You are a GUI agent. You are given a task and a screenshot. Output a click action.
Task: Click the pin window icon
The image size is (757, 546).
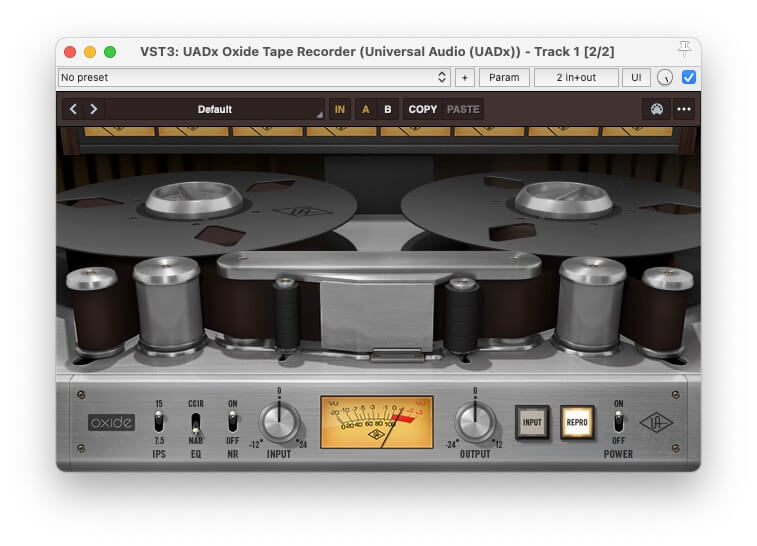coord(684,50)
